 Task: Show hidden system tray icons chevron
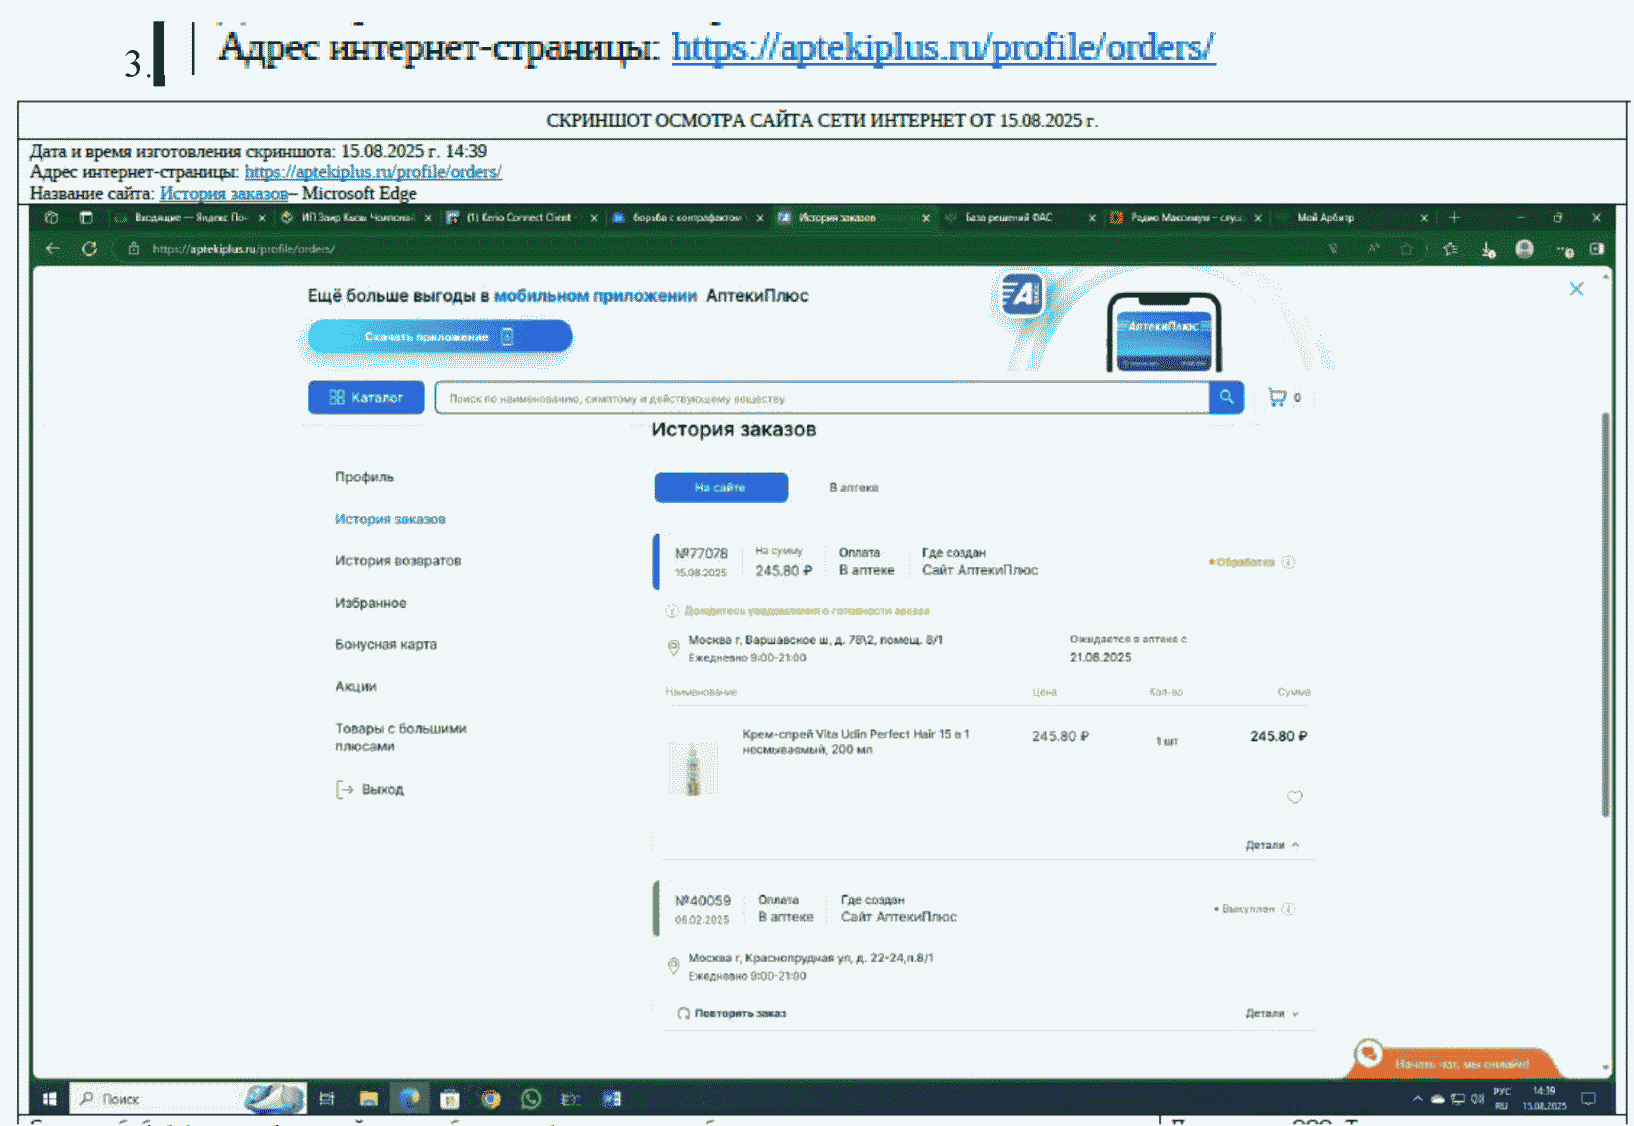pos(1417,1099)
